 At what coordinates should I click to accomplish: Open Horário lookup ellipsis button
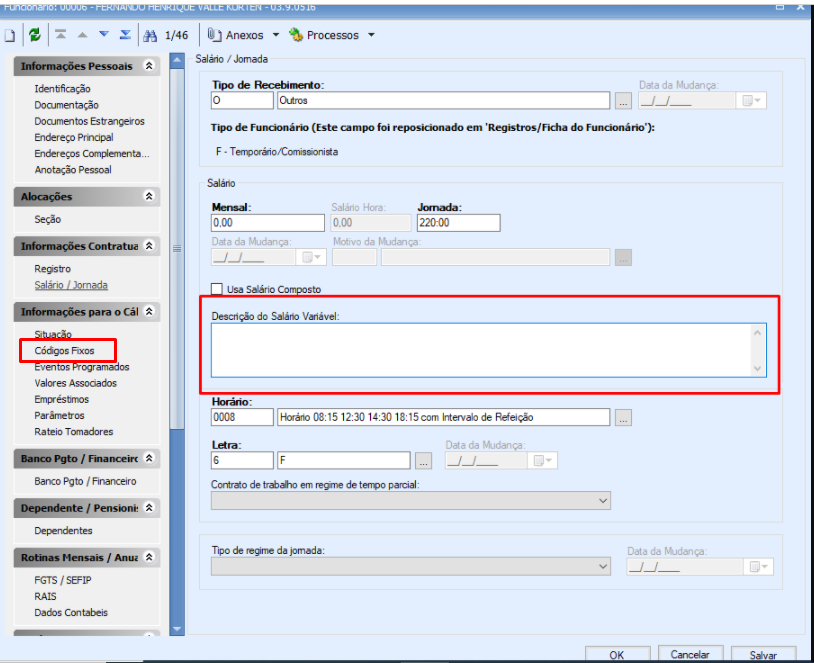(623, 417)
